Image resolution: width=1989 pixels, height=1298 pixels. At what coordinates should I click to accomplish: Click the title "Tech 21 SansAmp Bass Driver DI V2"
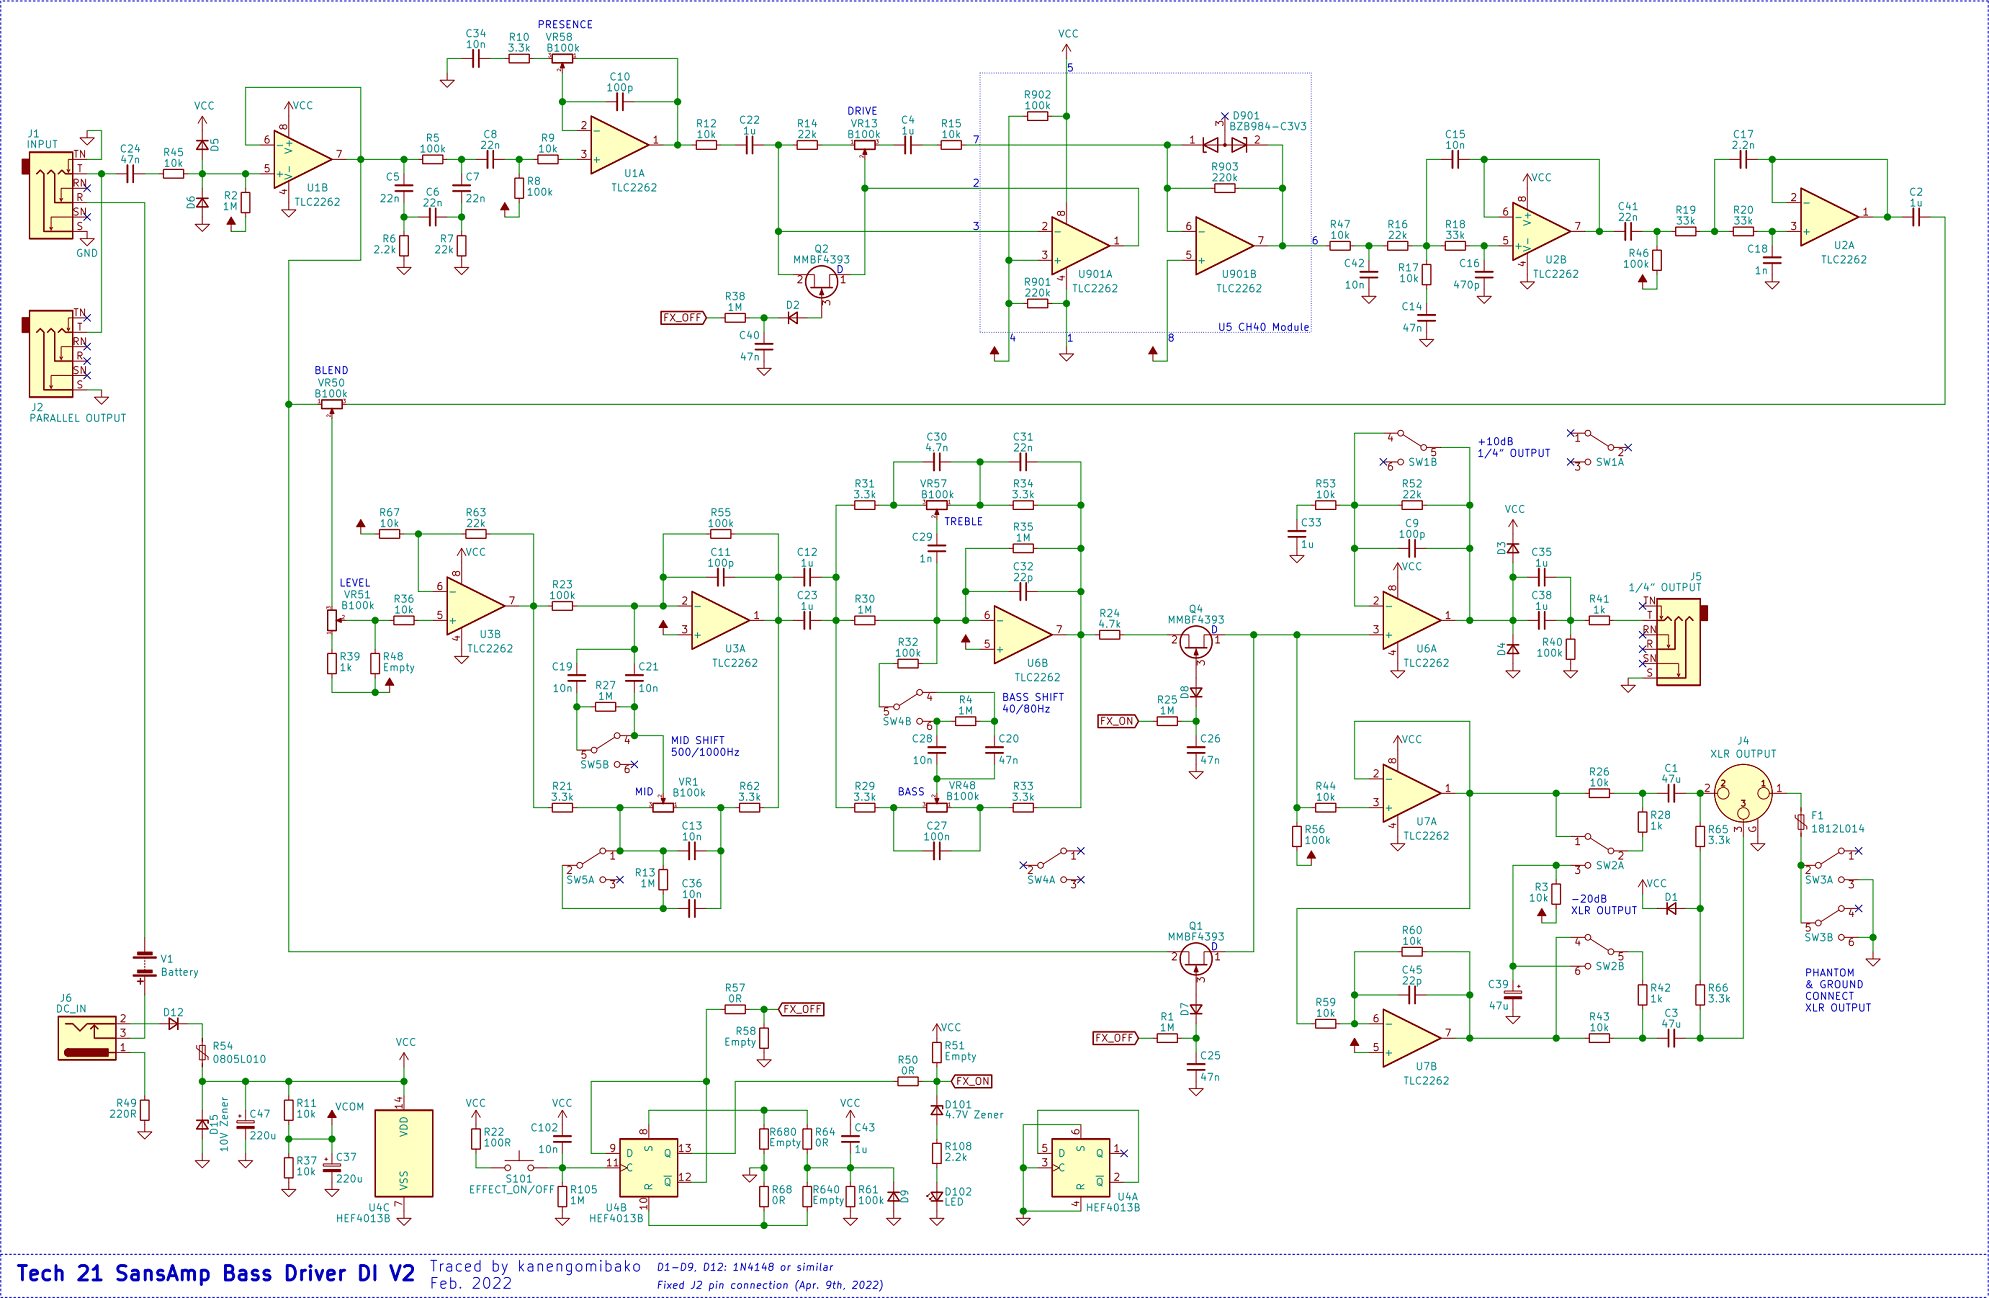pyautogui.click(x=215, y=1273)
